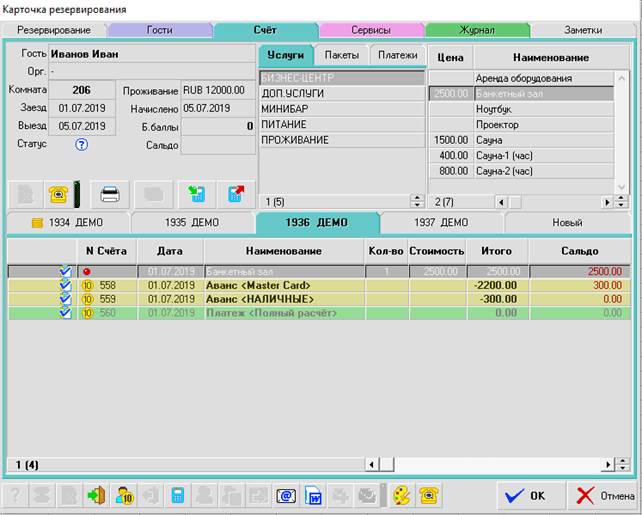Screen dimensions: 642x515
Task: Toggle checkbox on Банкетный зал row
Action: pyautogui.click(x=66, y=271)
